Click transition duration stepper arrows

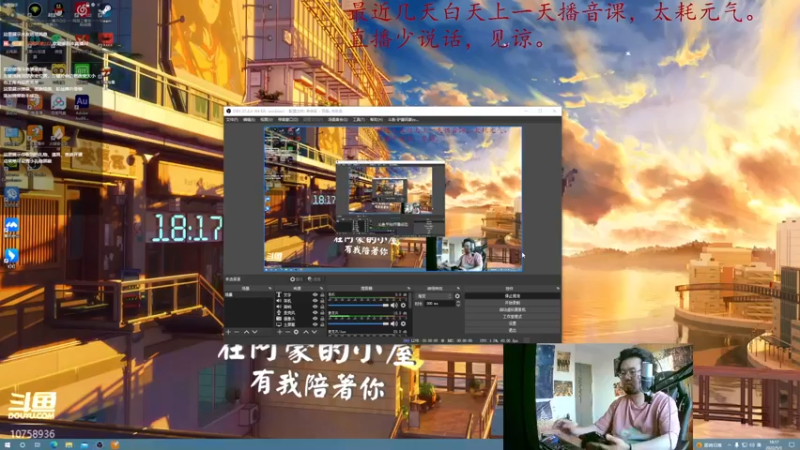458,304
